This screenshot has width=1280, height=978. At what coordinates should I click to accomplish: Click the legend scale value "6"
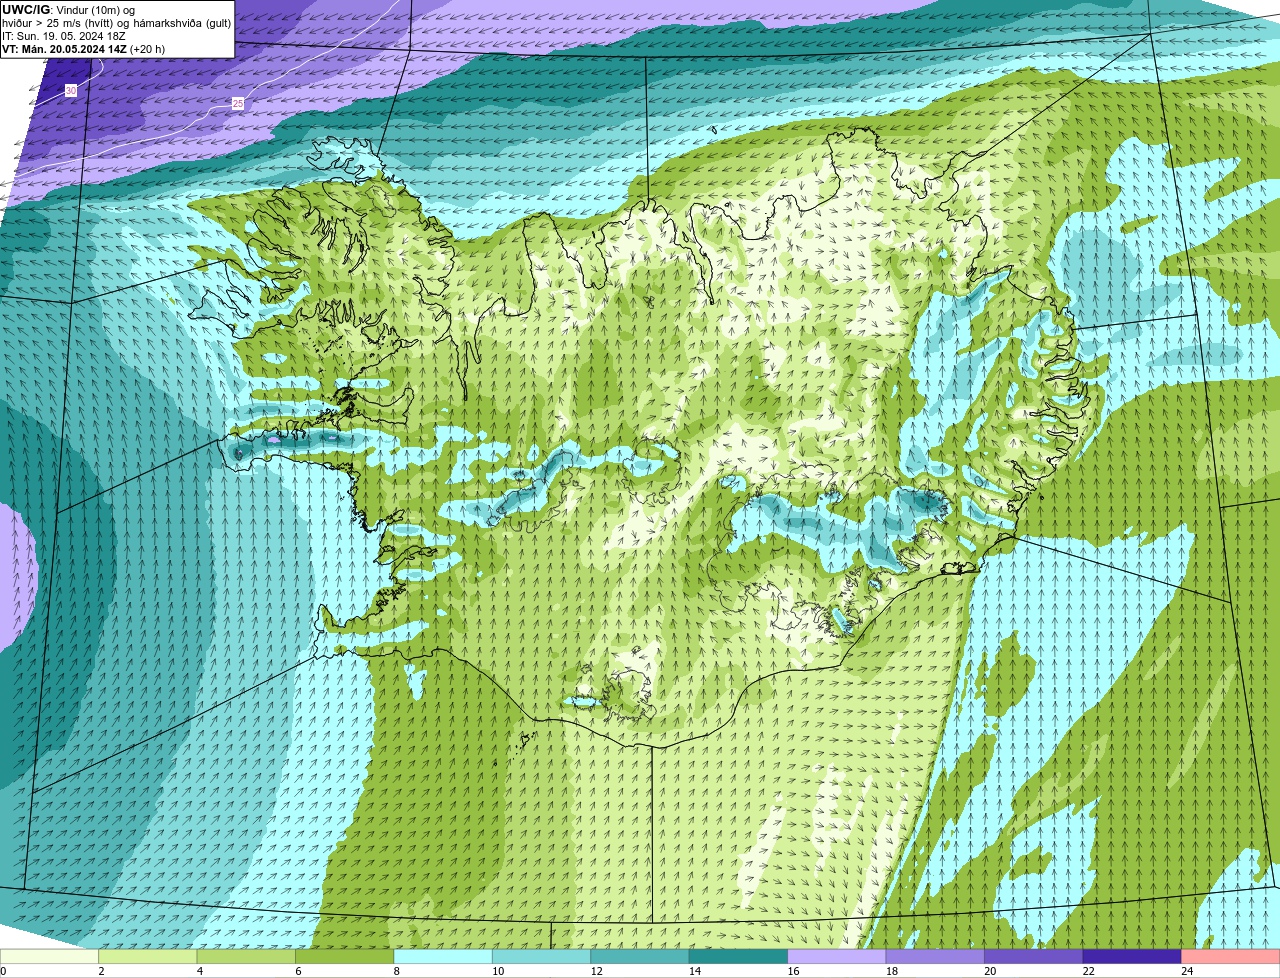[296, 971]
